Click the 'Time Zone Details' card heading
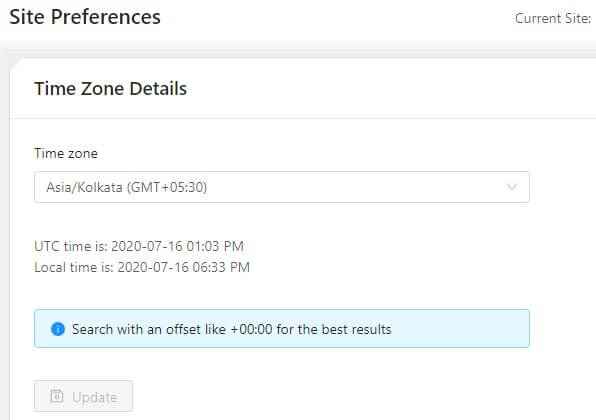Screen dimensions: 596x420 pos(110,89)
